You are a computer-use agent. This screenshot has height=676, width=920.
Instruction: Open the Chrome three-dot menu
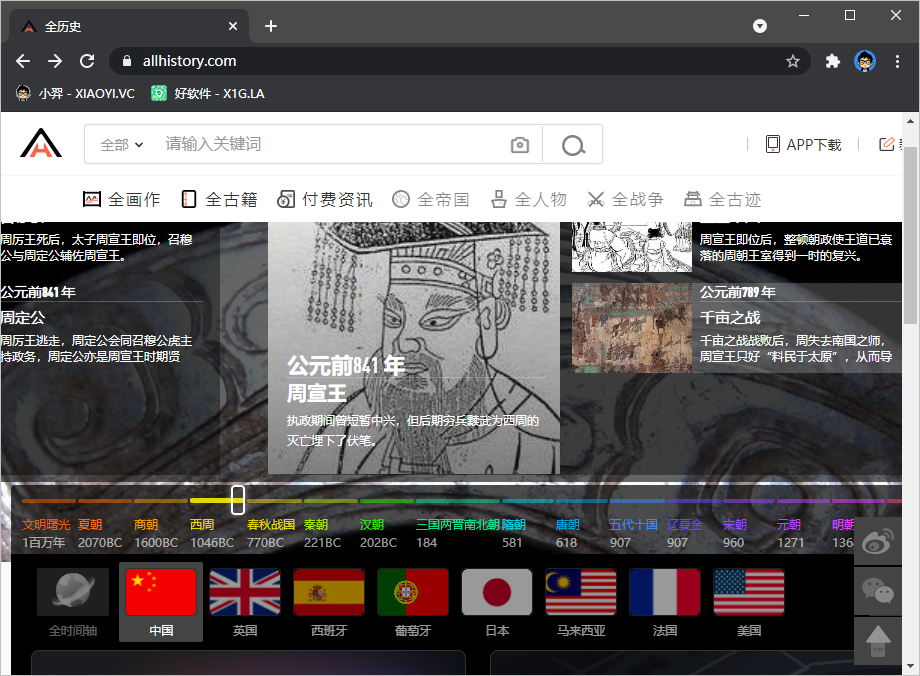[897, 61]
